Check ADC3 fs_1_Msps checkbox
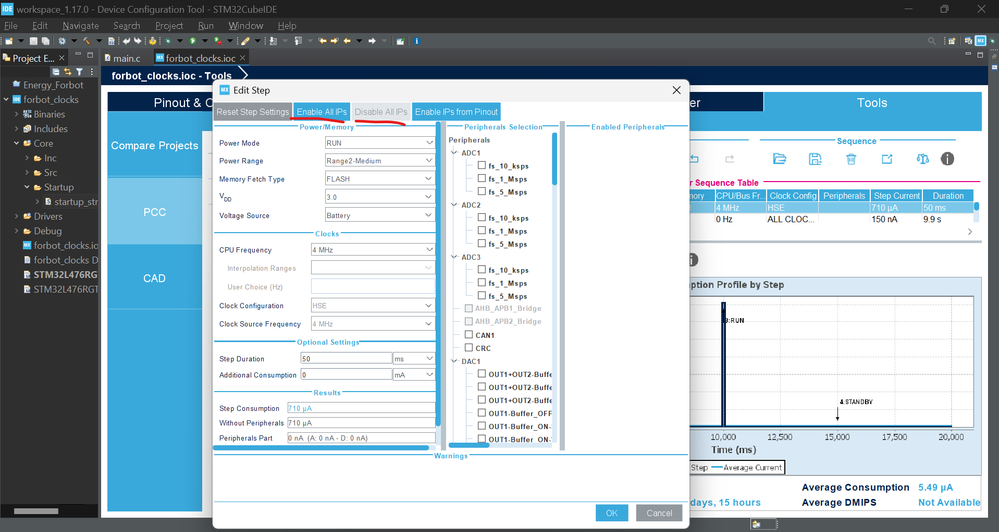 point(482,282)
